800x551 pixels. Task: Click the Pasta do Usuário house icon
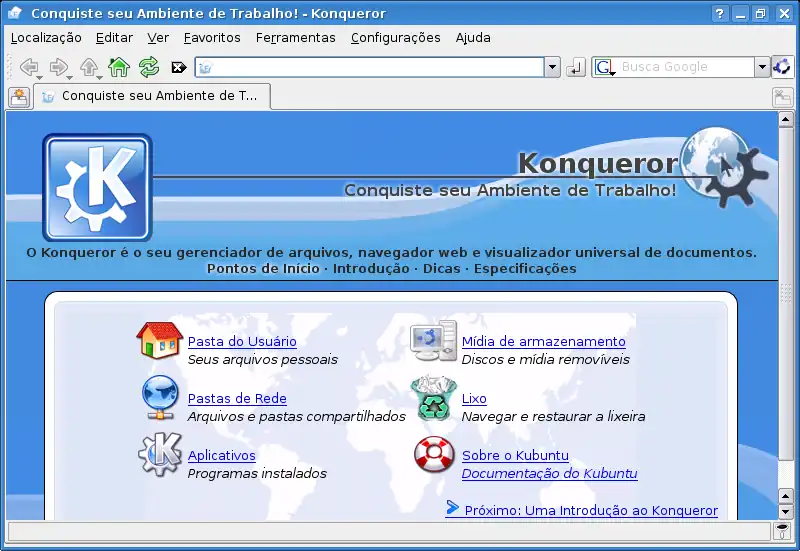(x=159, y=341)
